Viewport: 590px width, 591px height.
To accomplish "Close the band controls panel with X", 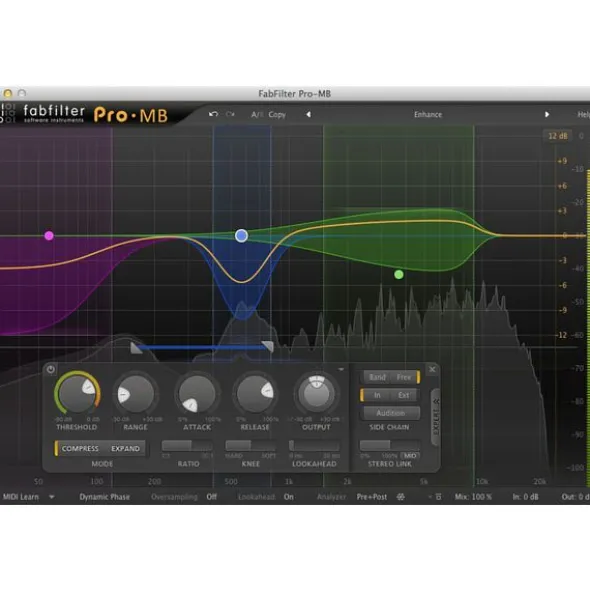I will [x=432, y=369].
